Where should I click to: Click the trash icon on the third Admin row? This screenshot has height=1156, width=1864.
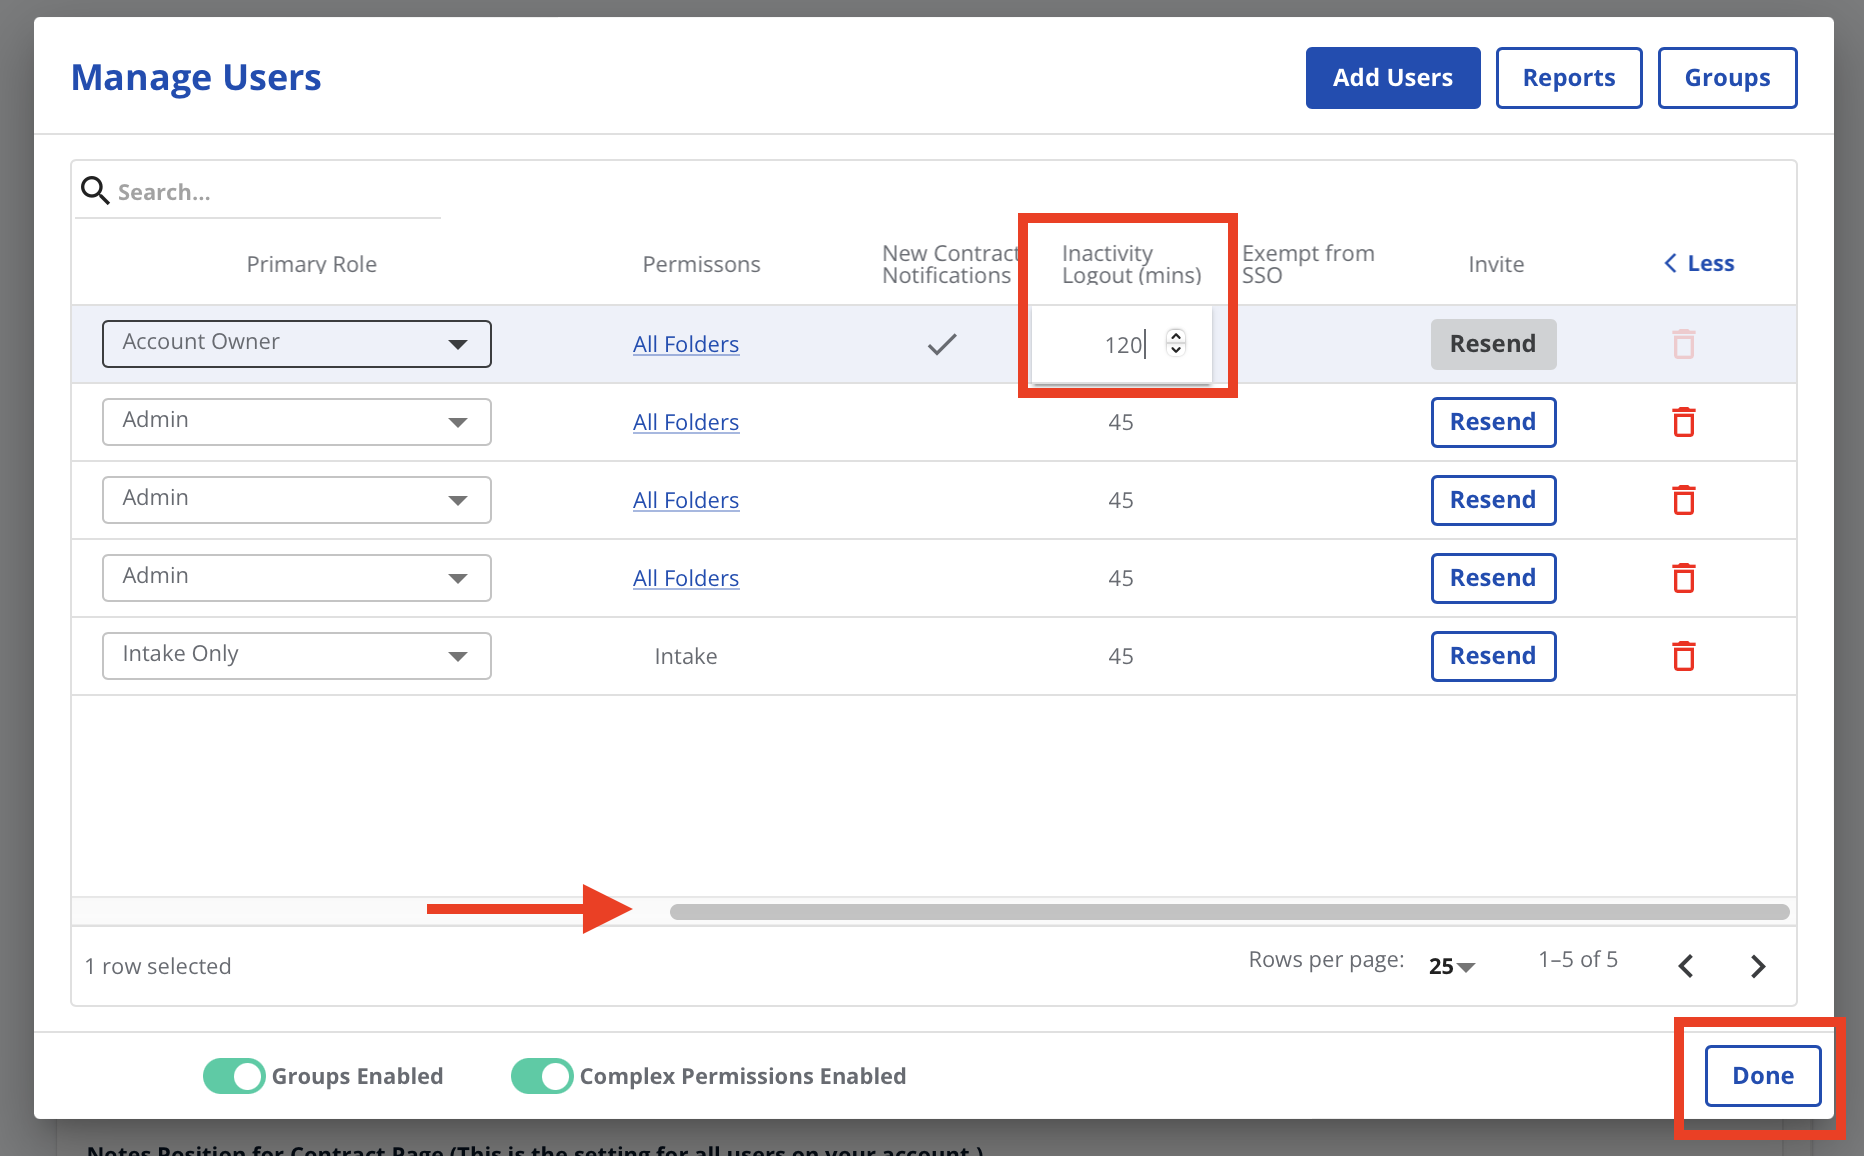point(1684,578)
